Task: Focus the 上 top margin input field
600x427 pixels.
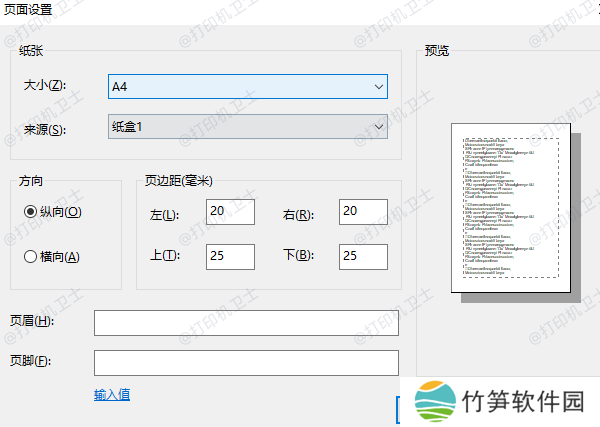Action: point(230,256)
